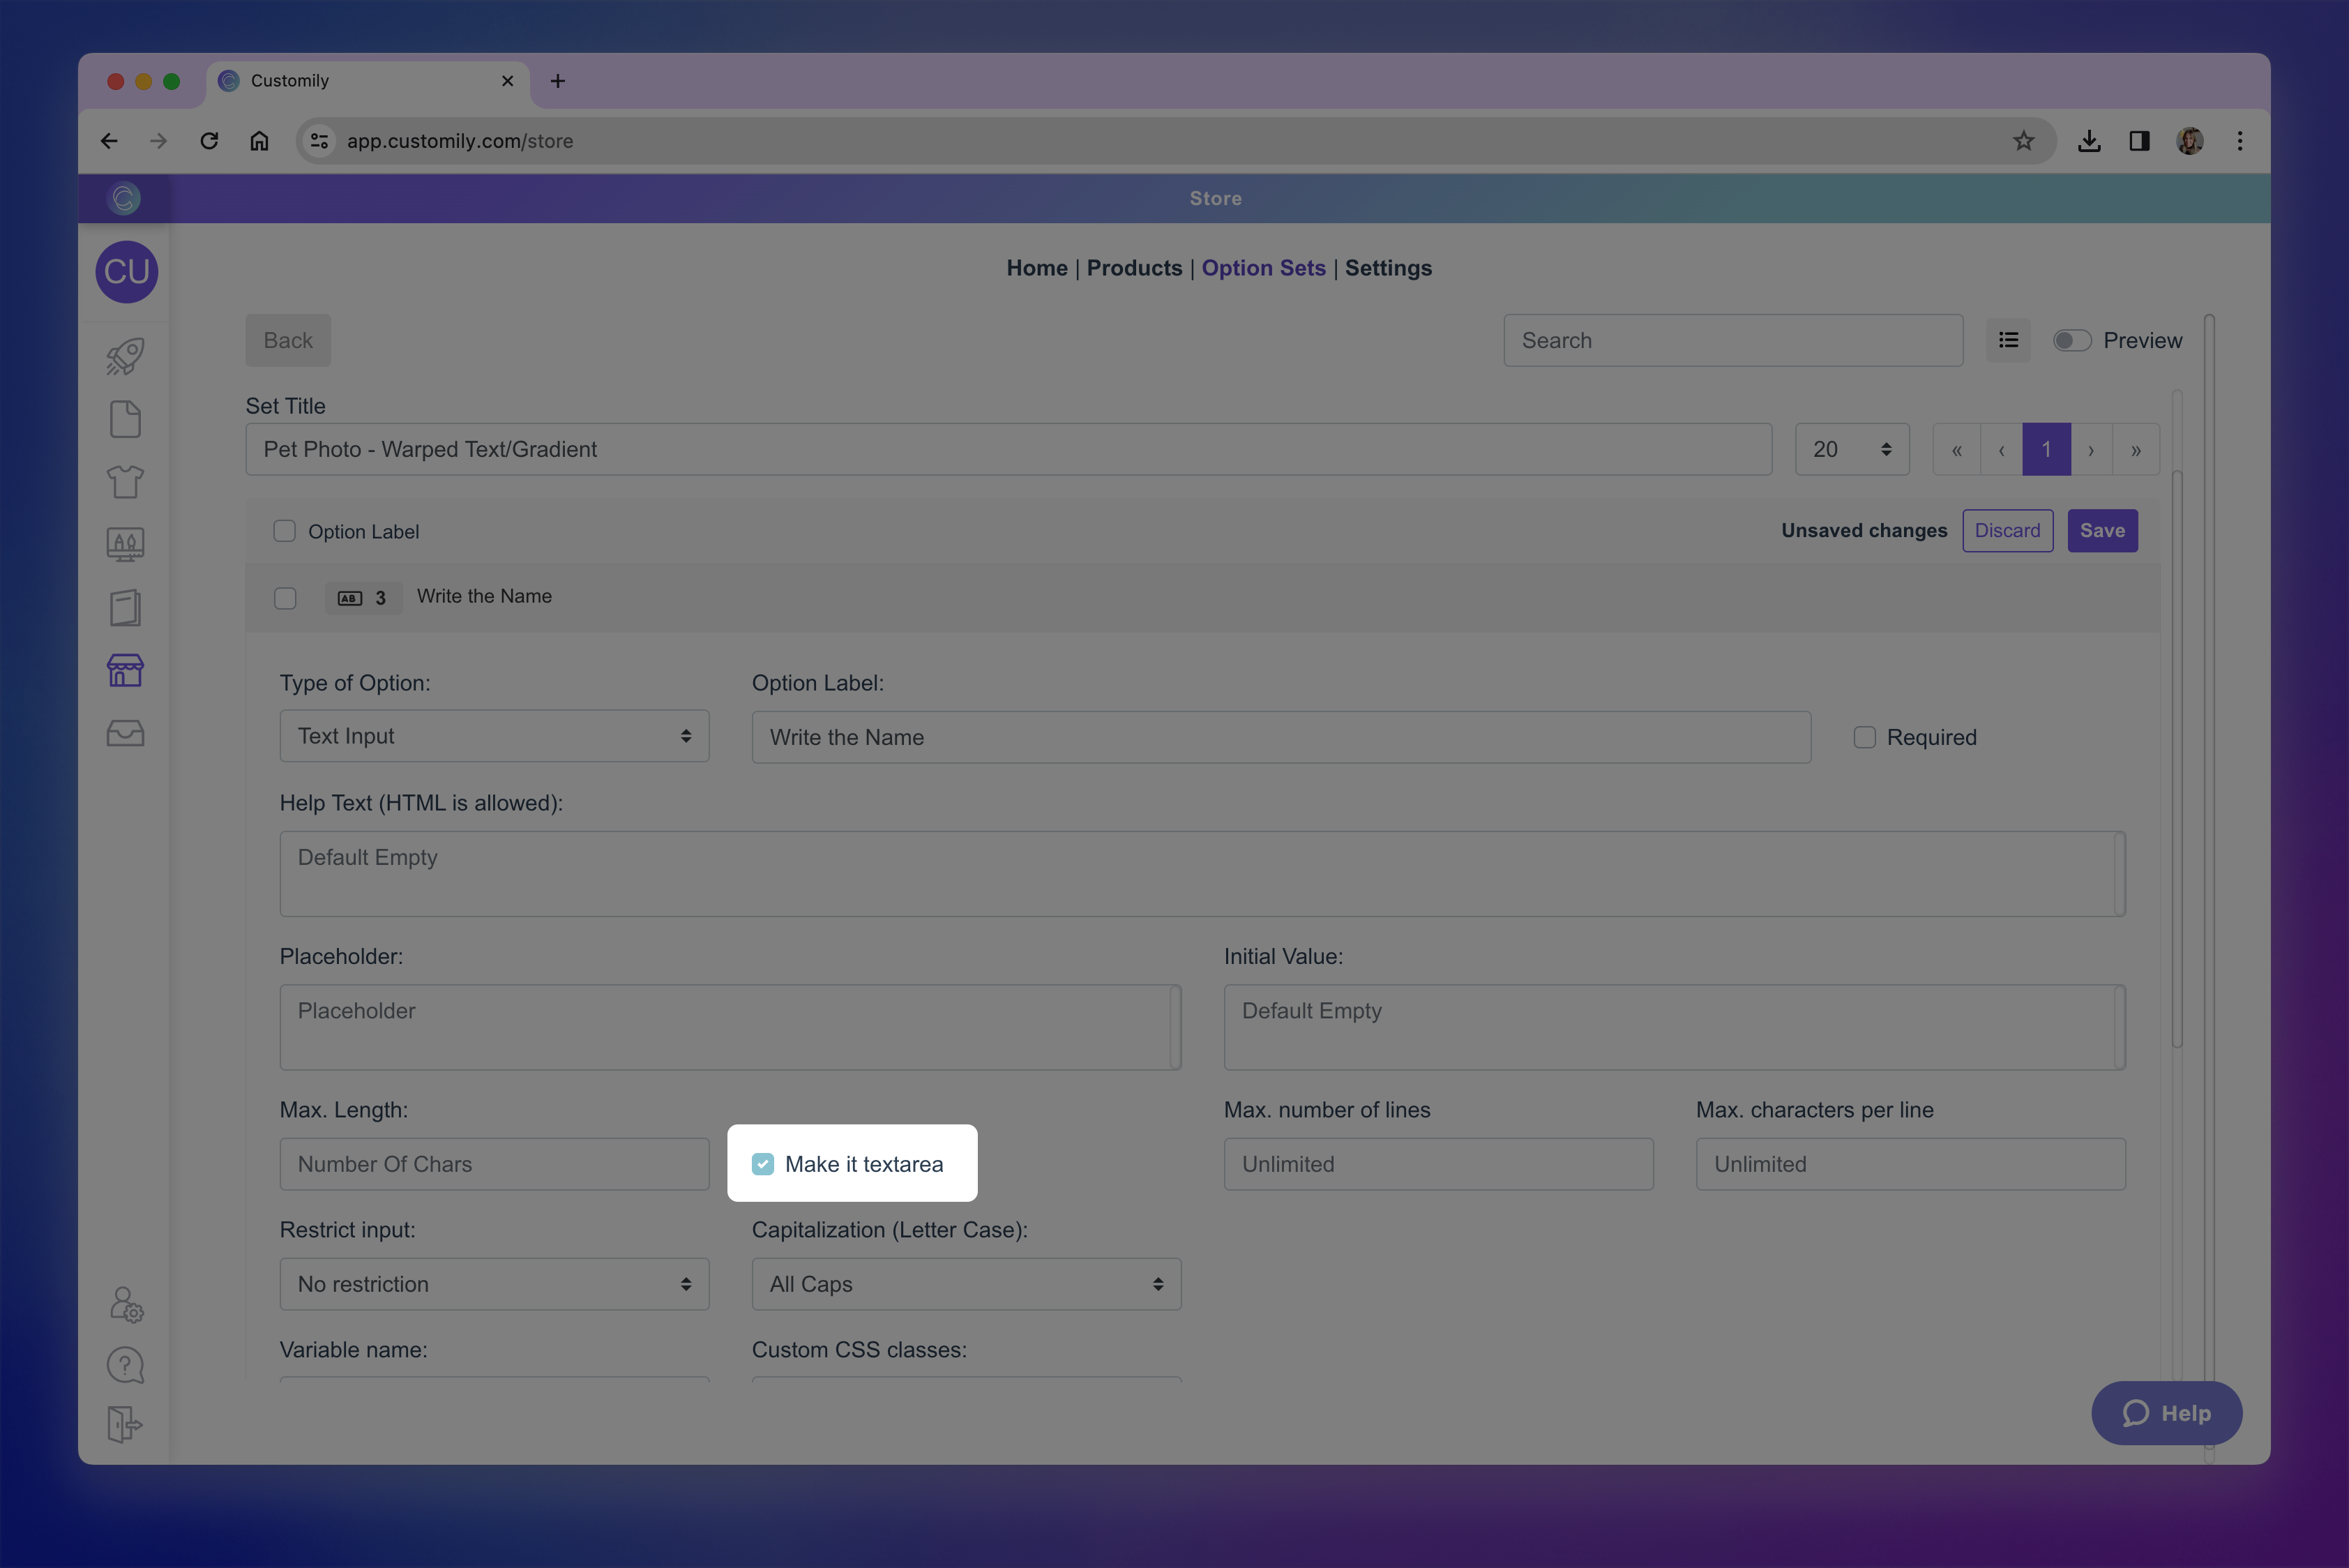Check the Required checkbox

(x=1864, y=738)
